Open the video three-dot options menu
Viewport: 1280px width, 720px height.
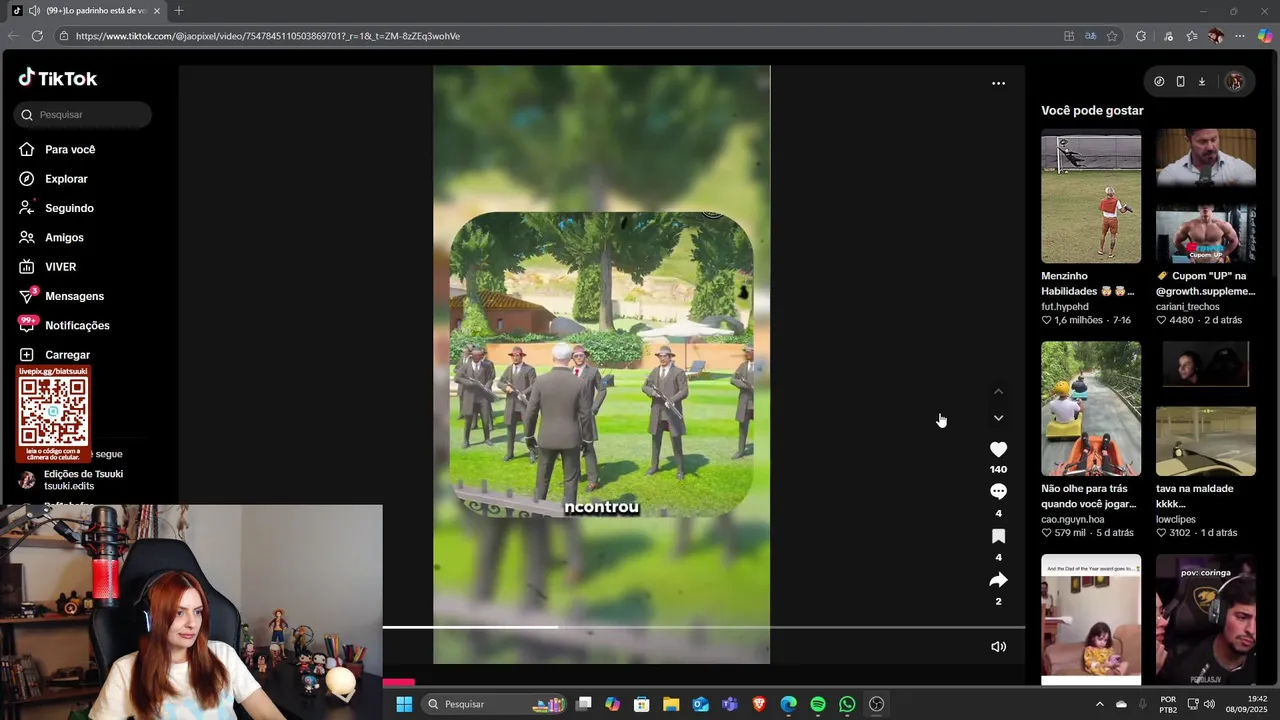click(998, 83)
